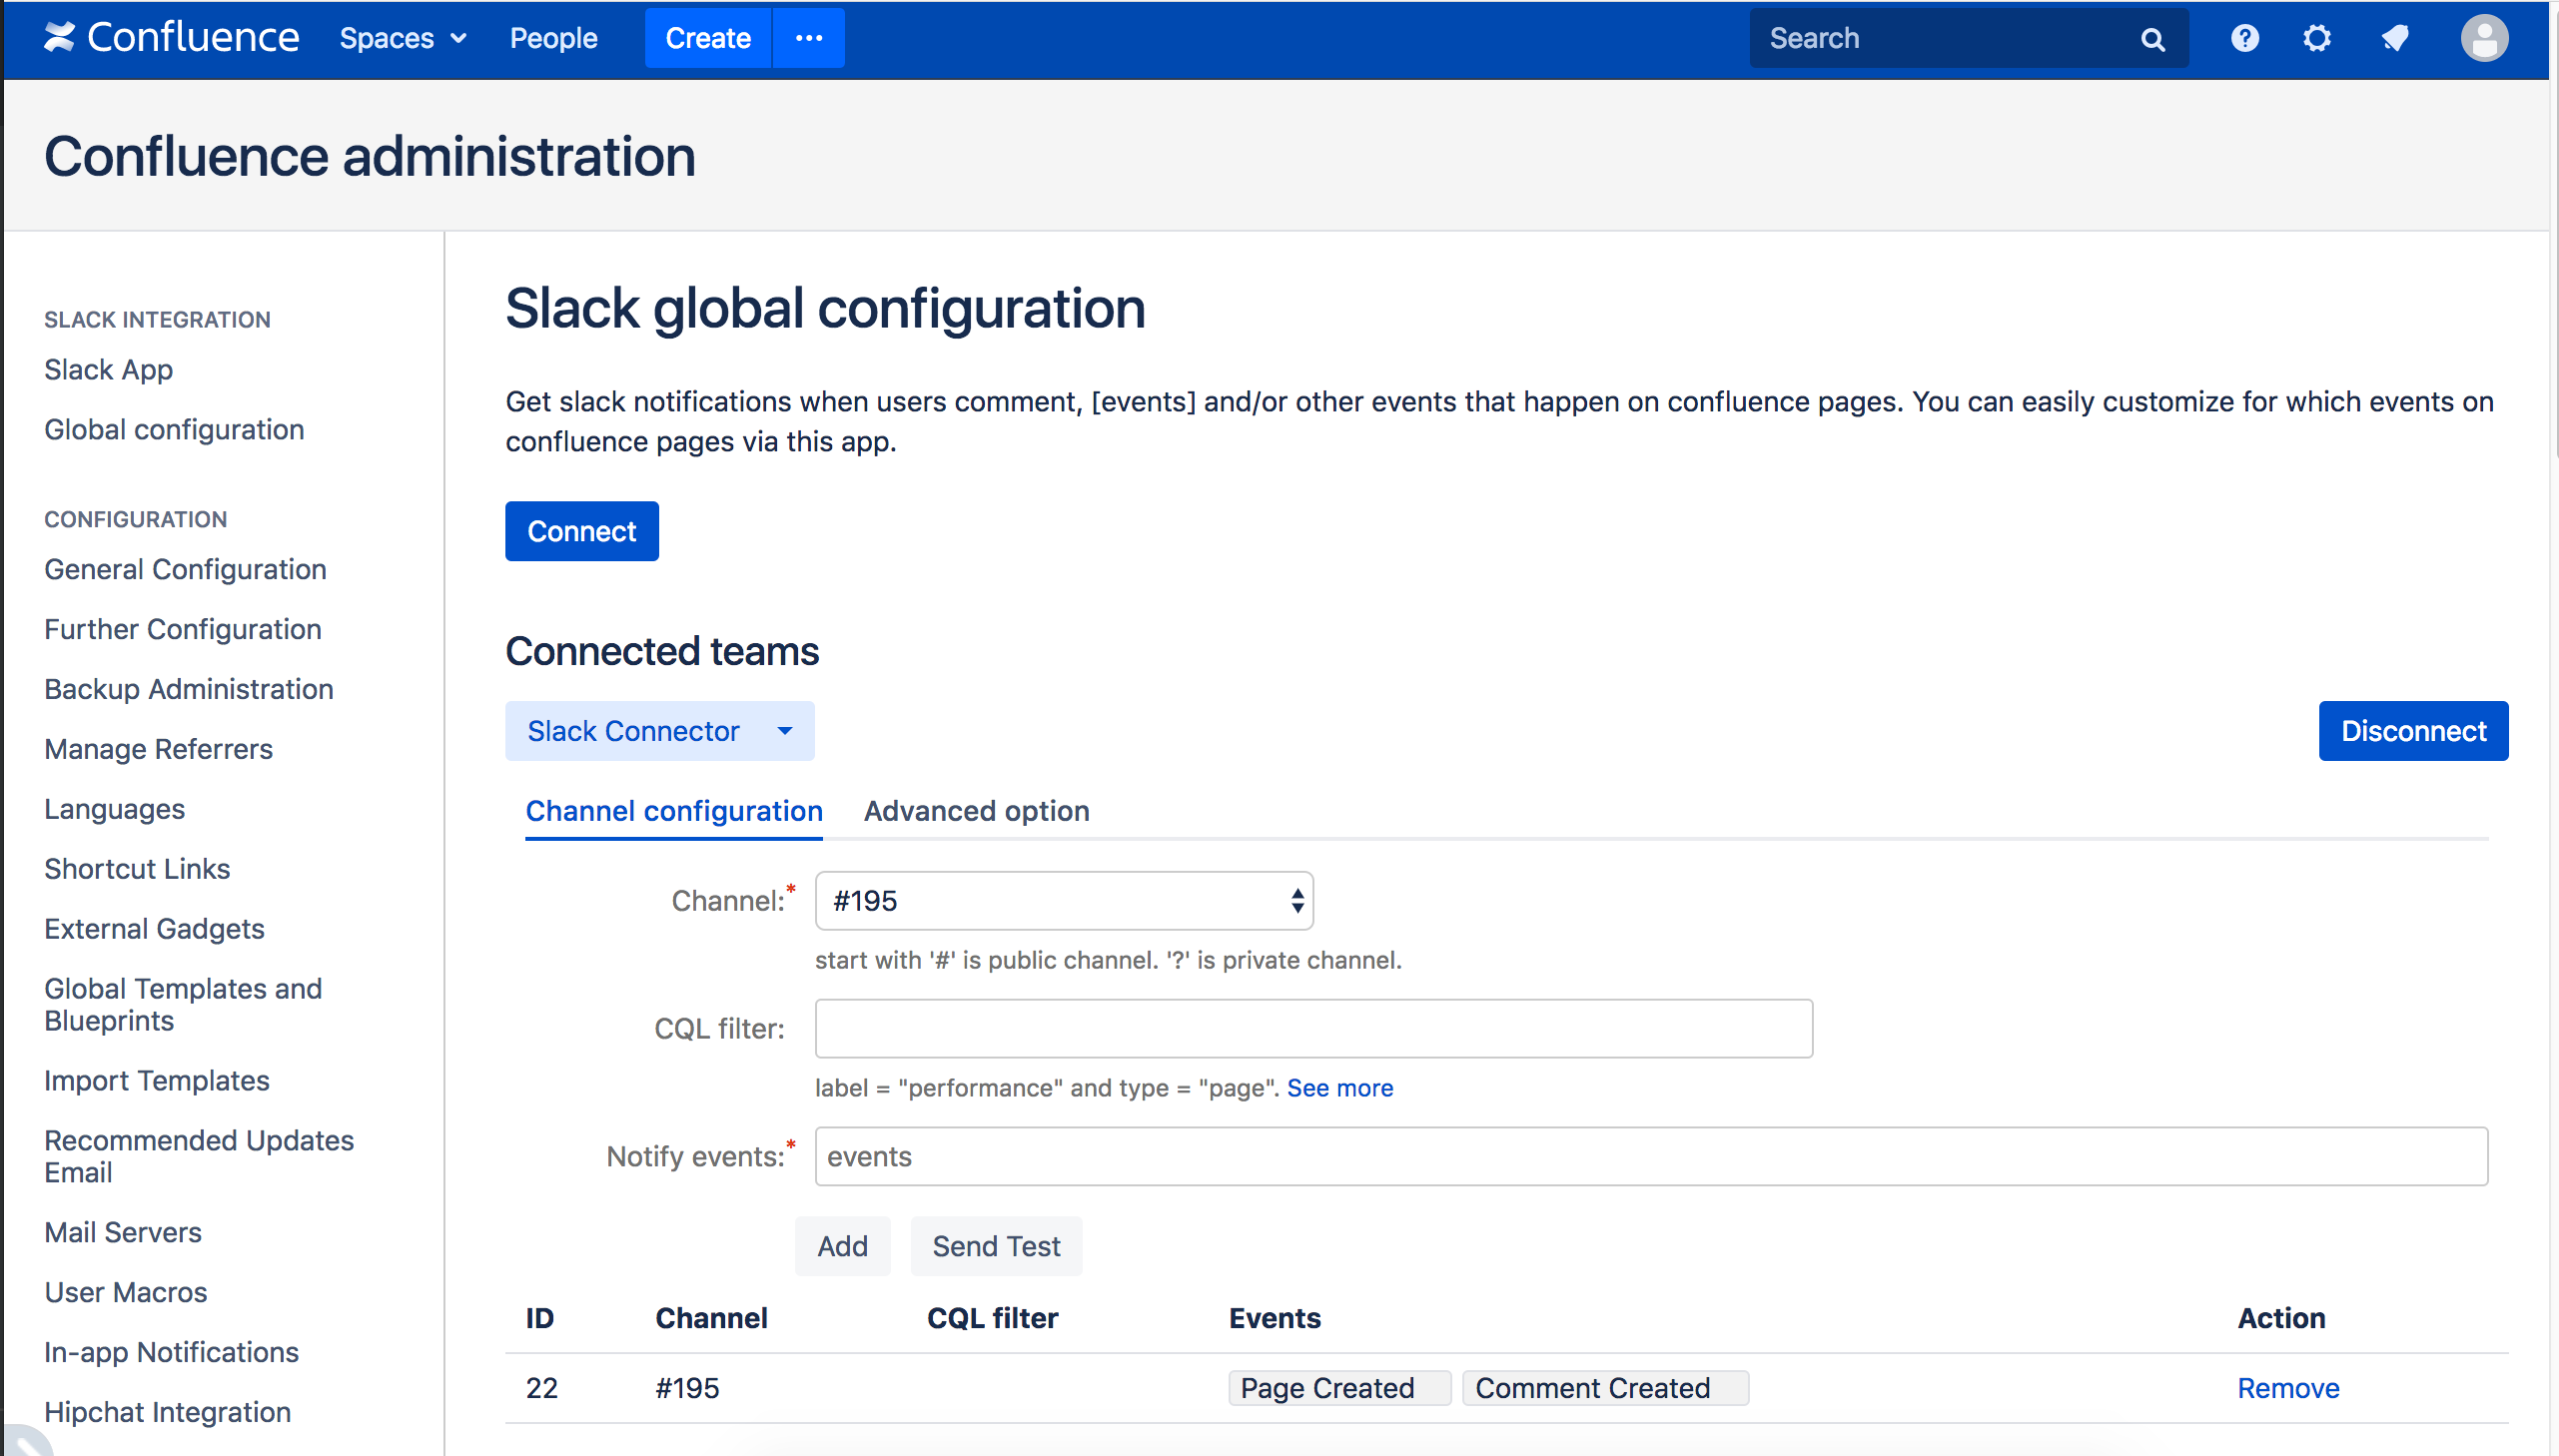The width and height of the screenshot is (2559, 1456).
Task: Remove the #195 channel configuration
Action: pyautogui.click(x=2288, y=1387)
